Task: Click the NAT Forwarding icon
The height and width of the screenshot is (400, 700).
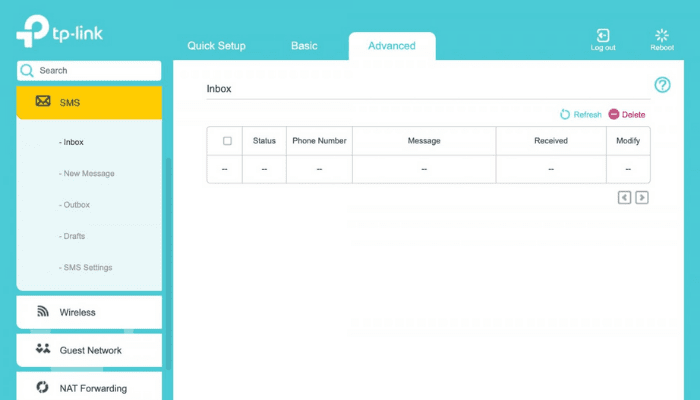Action: 43,388
